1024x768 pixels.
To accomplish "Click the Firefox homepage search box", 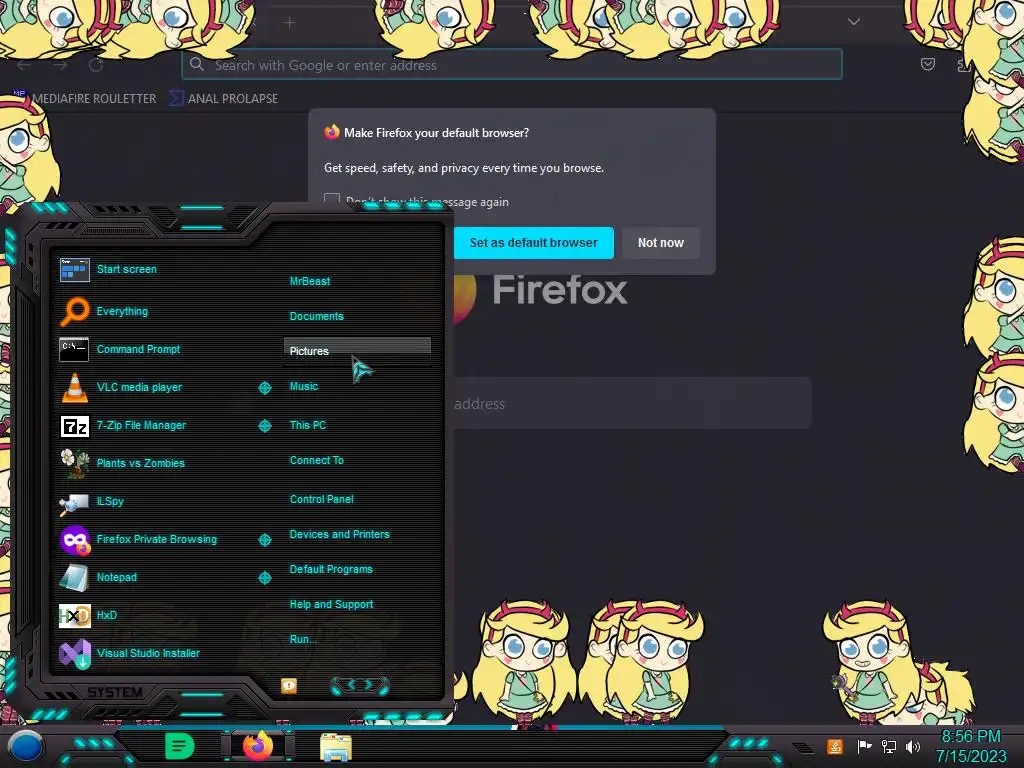I will click(630, 404).
